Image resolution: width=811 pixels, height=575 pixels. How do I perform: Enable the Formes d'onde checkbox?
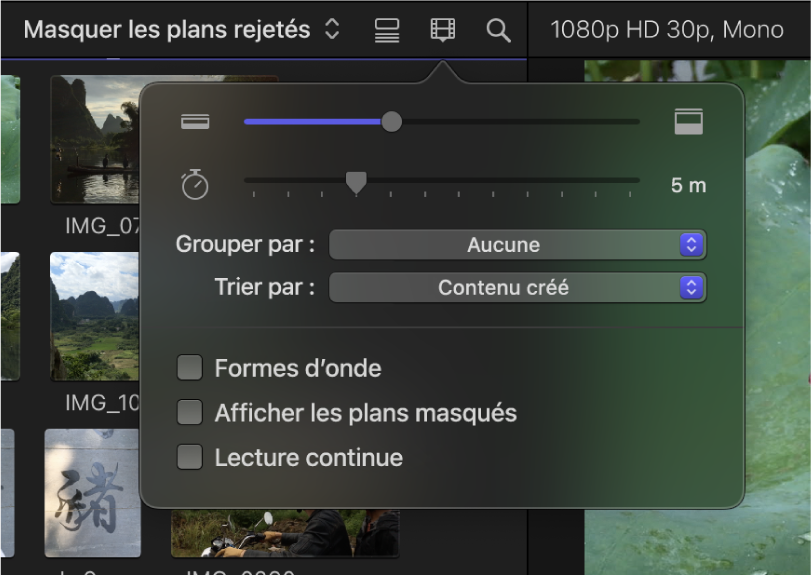click(x=190, y=368)
